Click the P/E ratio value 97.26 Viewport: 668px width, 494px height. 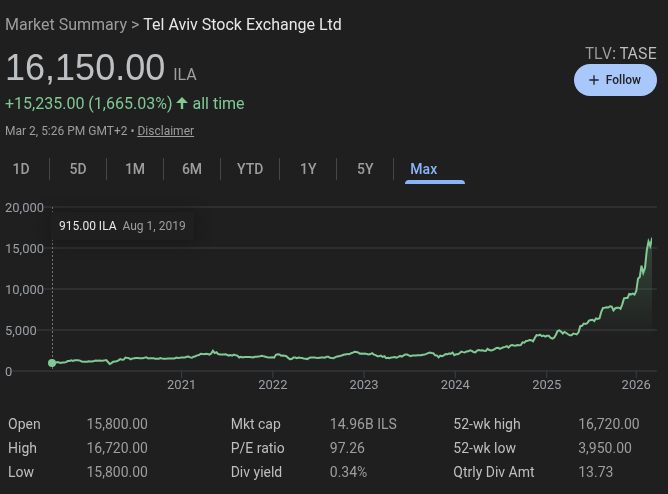(347, 448)
